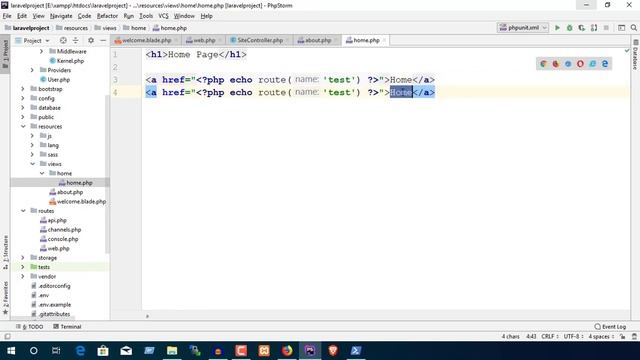Viewport: 640px width, 360px height.
Task: Click the views breadcrumb in navigation bar
Action: [105, 28]
